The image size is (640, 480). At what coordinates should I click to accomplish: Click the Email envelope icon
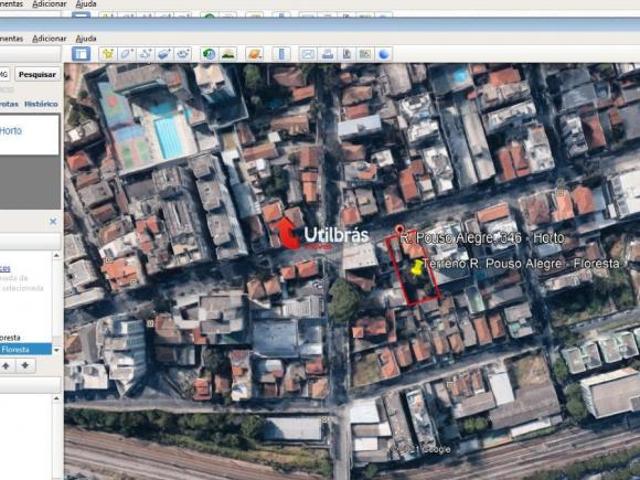(x=308, y=53)
